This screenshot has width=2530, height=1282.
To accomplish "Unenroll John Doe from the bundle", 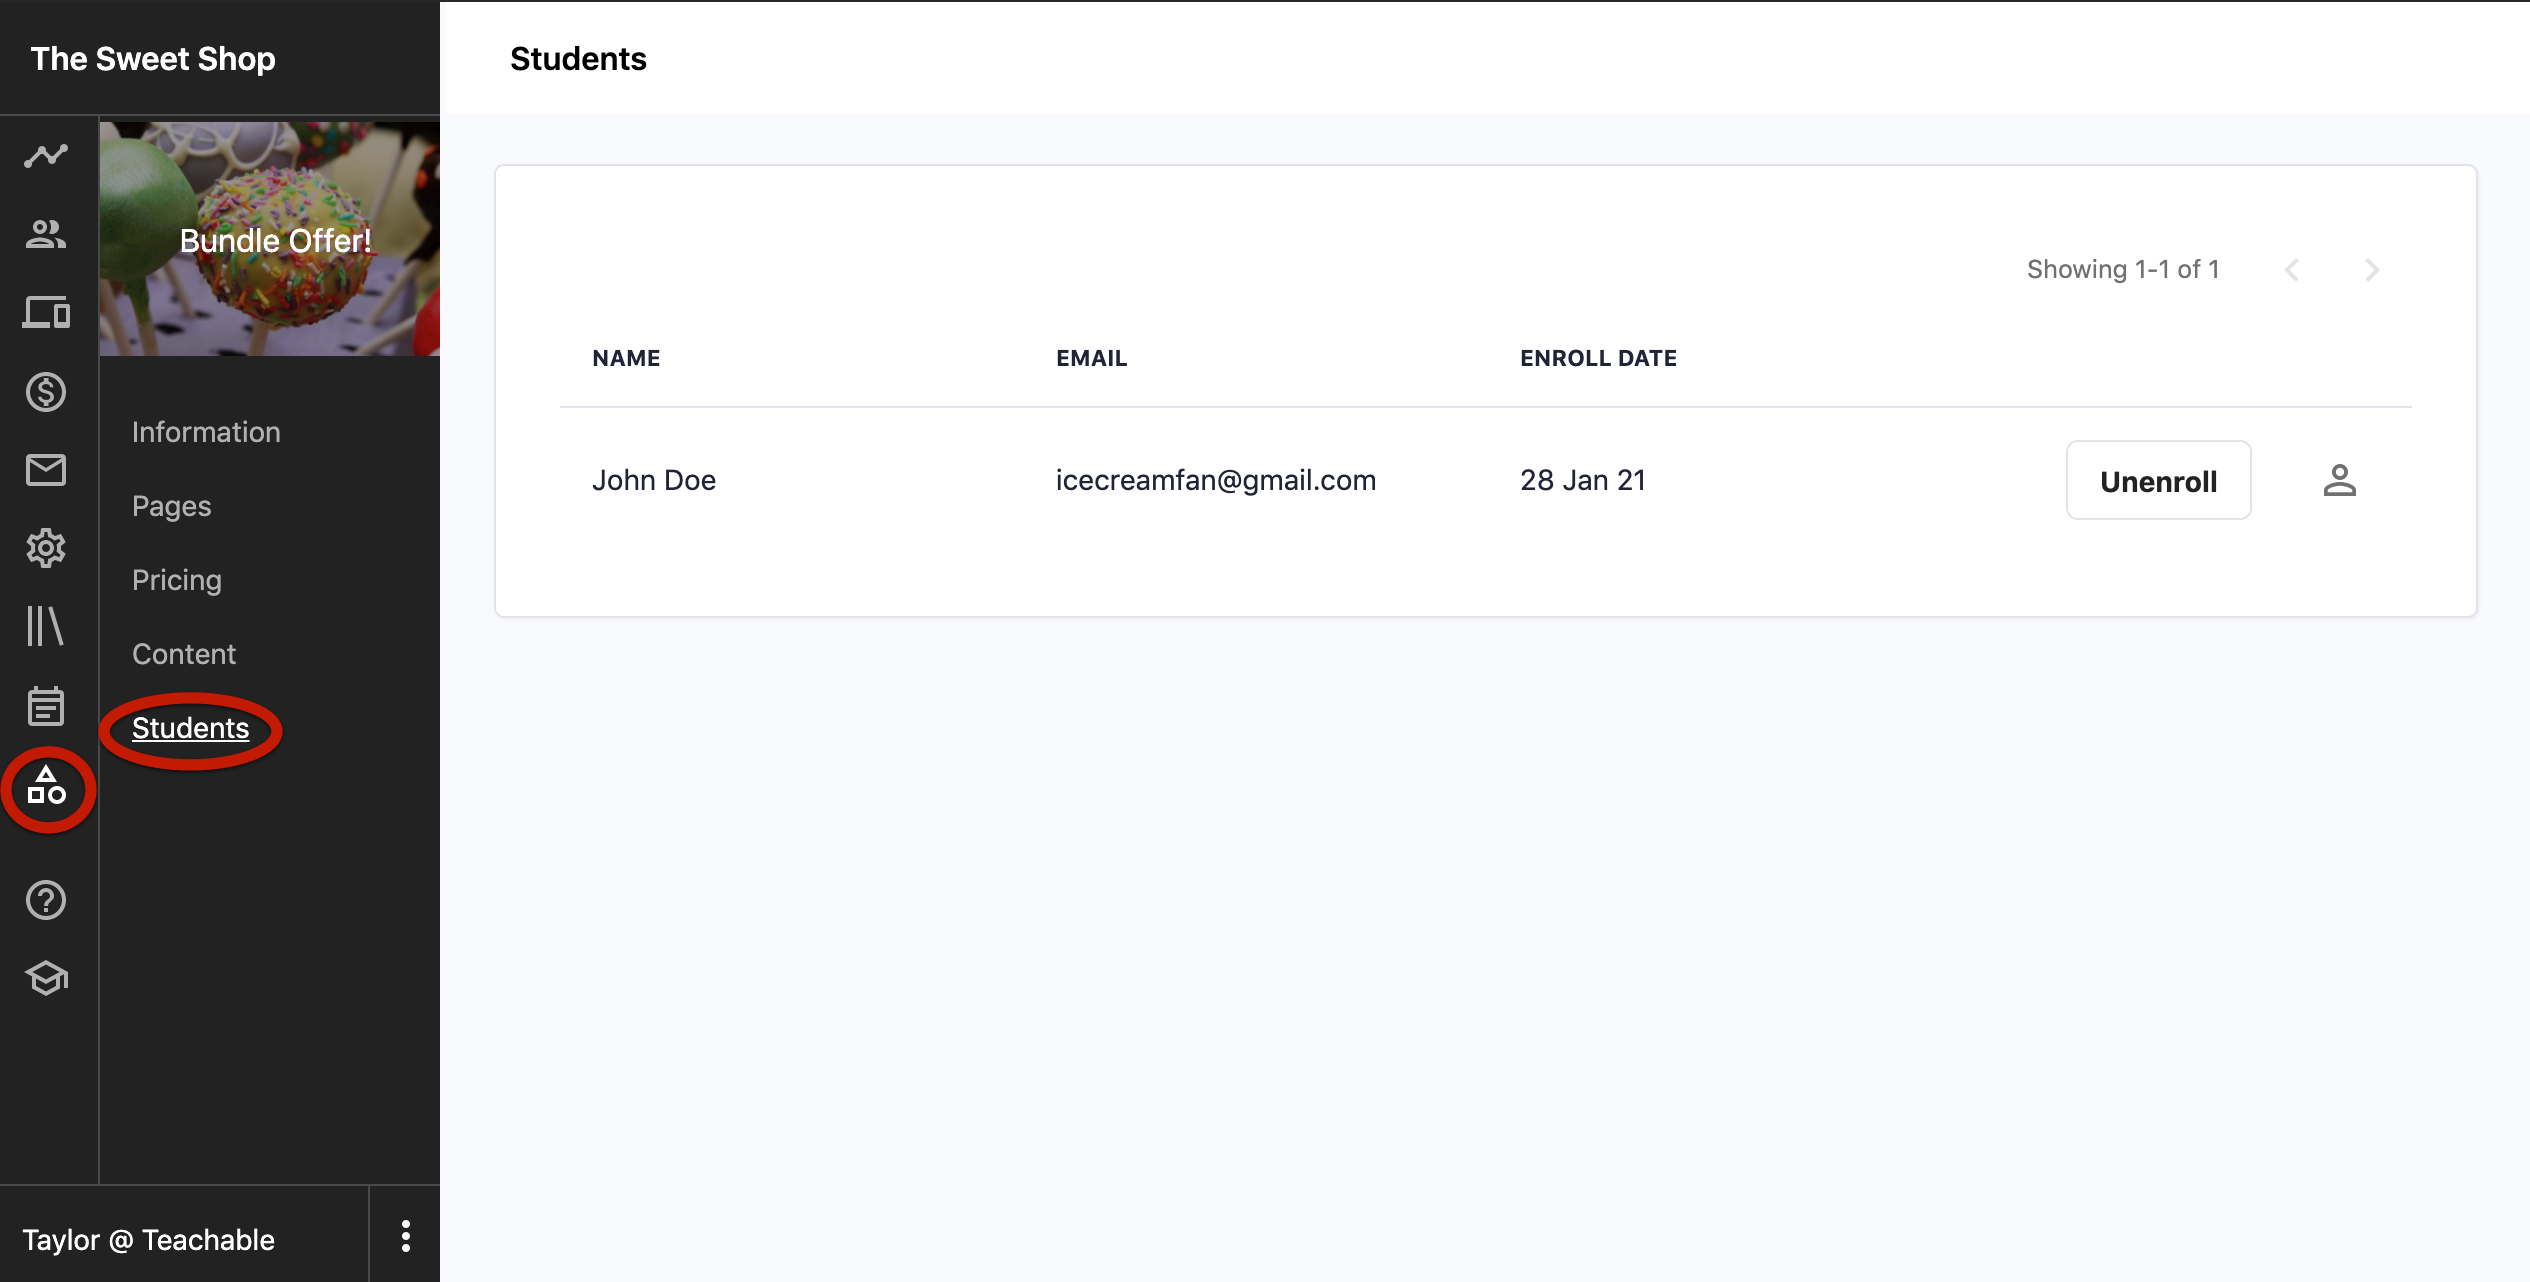I will click(2158, 480).
